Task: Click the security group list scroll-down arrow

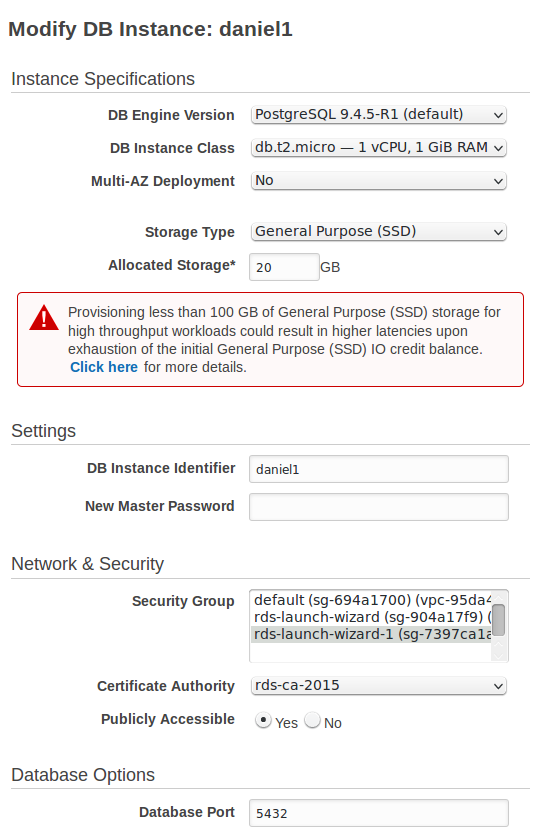Action: (x=498, y=656)
